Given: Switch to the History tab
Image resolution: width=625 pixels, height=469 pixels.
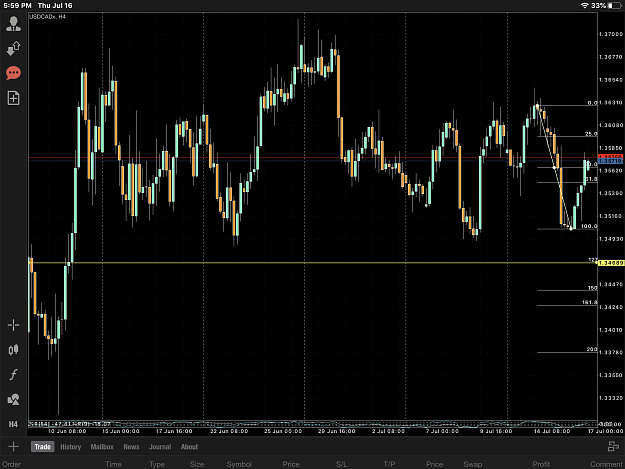Looking at the screenshot, I should click(71, 447).
